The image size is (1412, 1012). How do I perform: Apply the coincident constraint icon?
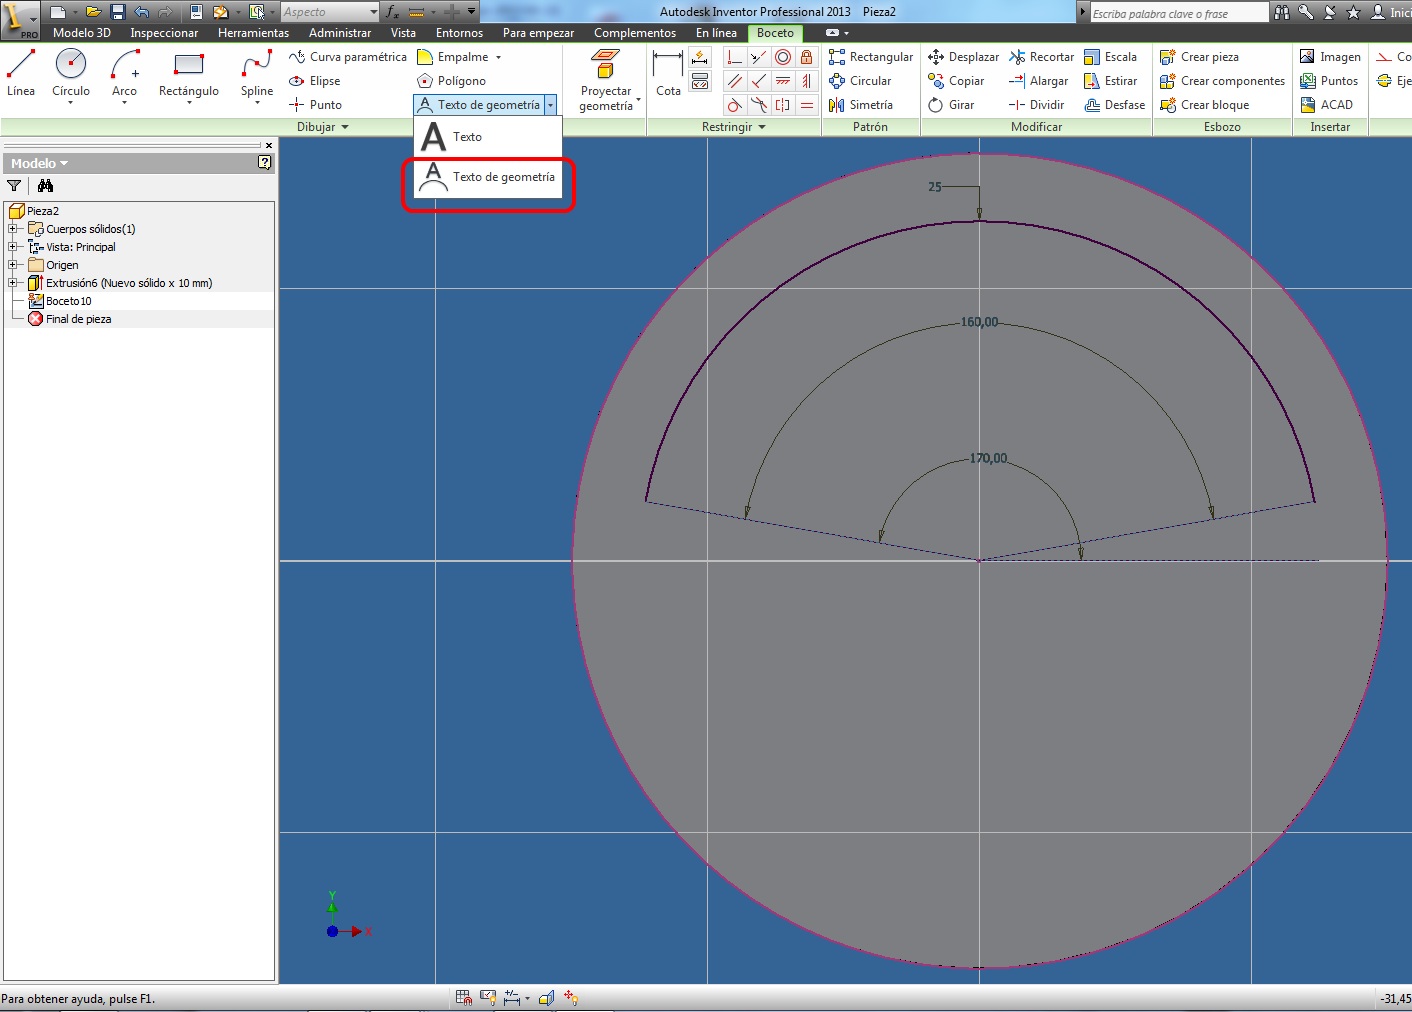(x=735, y=57)
